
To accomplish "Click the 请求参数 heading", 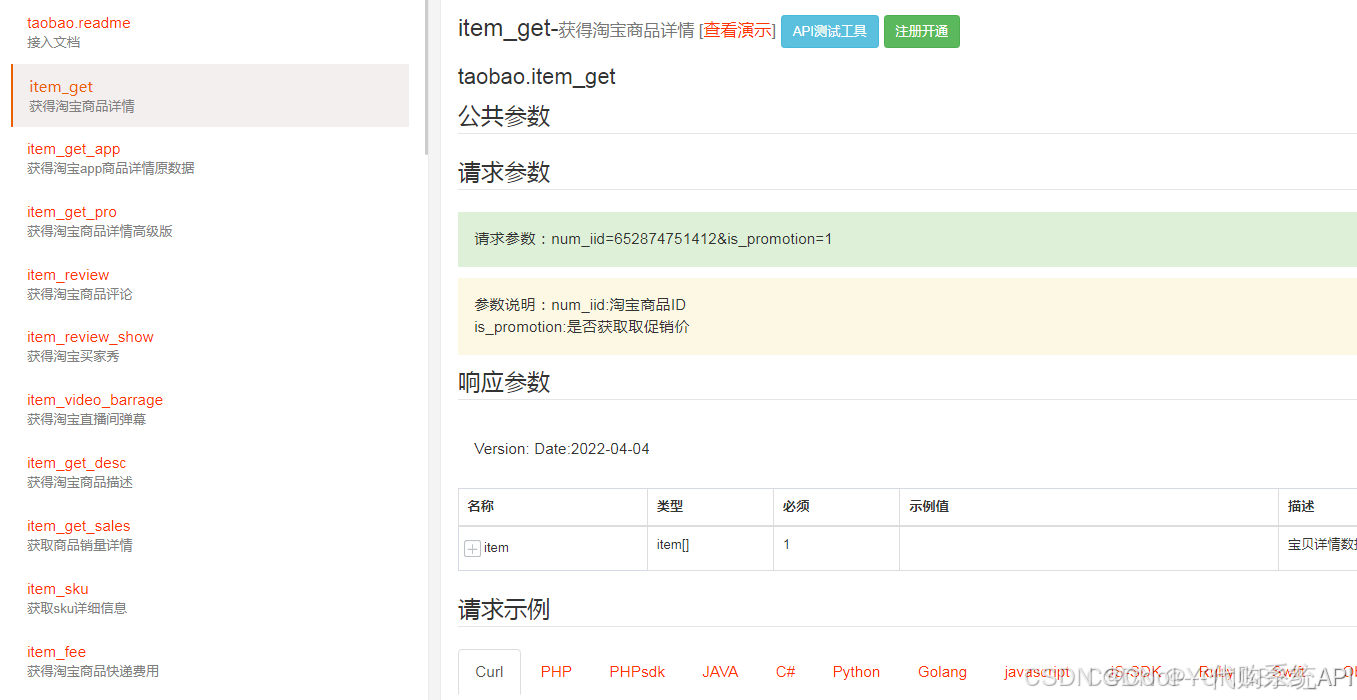I will tap(504, 172).
